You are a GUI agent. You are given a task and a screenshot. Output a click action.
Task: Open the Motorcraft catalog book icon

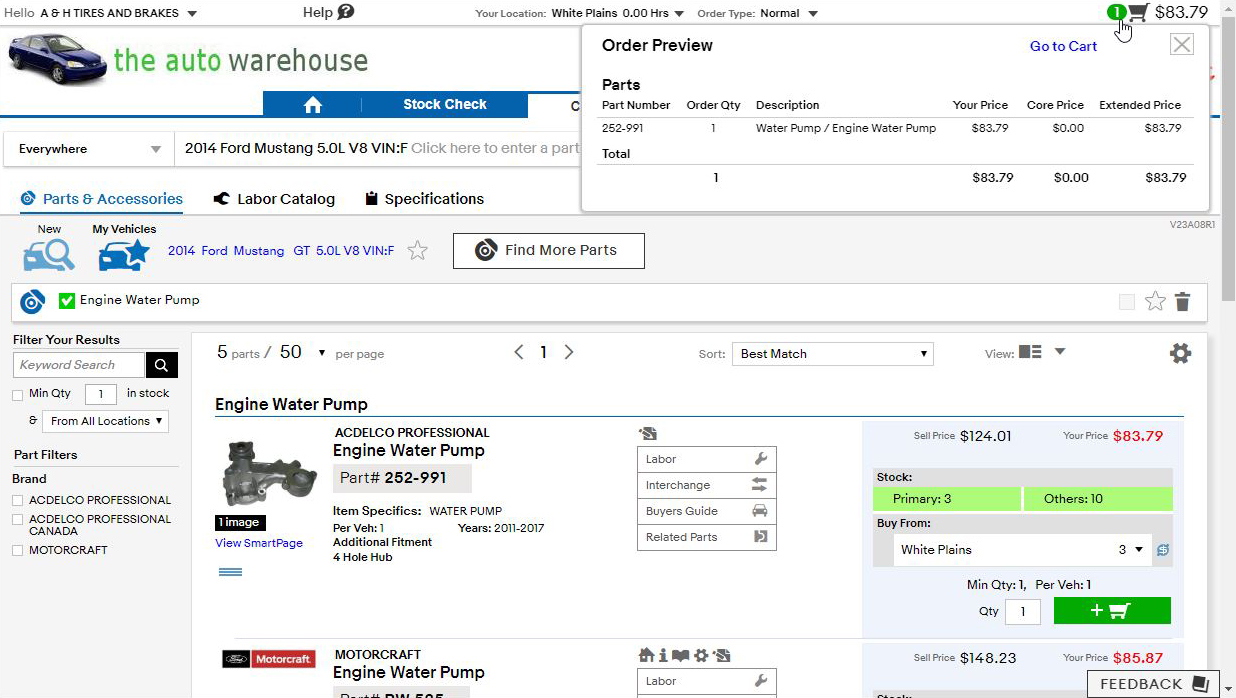(680, 655)
